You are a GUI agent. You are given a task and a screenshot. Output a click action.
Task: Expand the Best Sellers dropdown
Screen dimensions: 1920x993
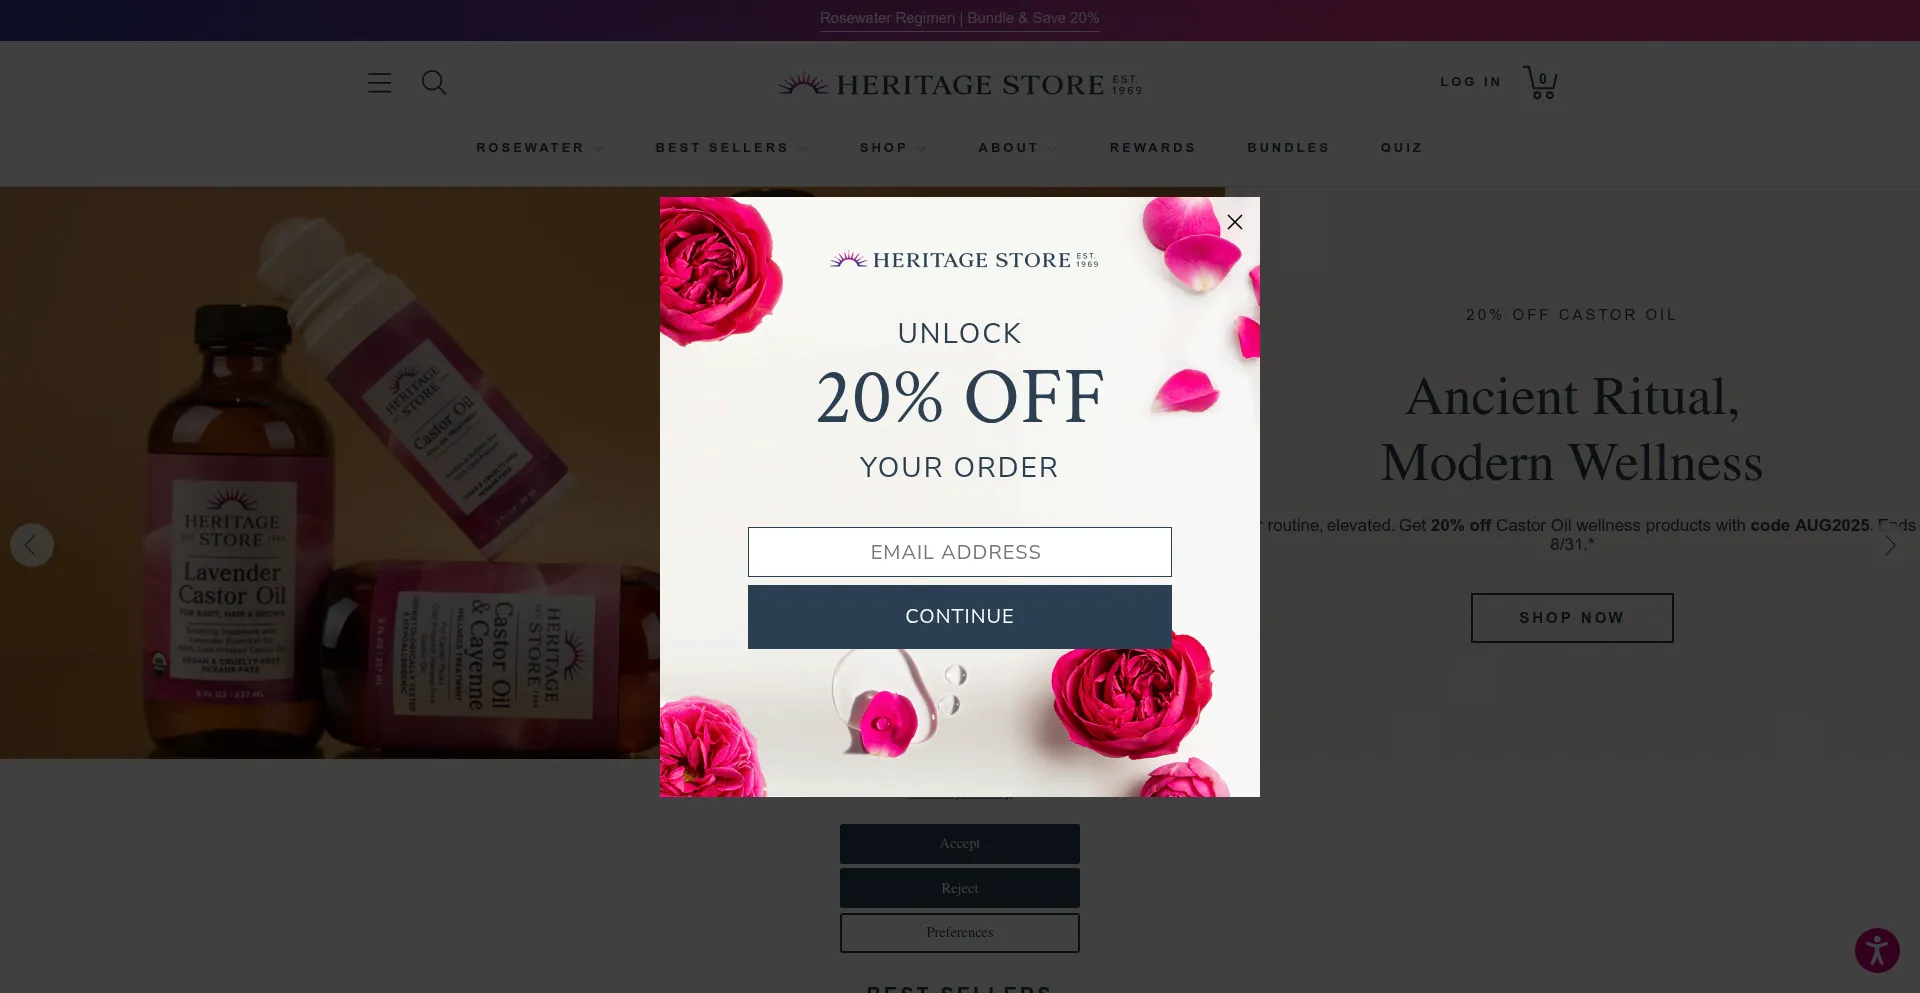coord(730,148)
